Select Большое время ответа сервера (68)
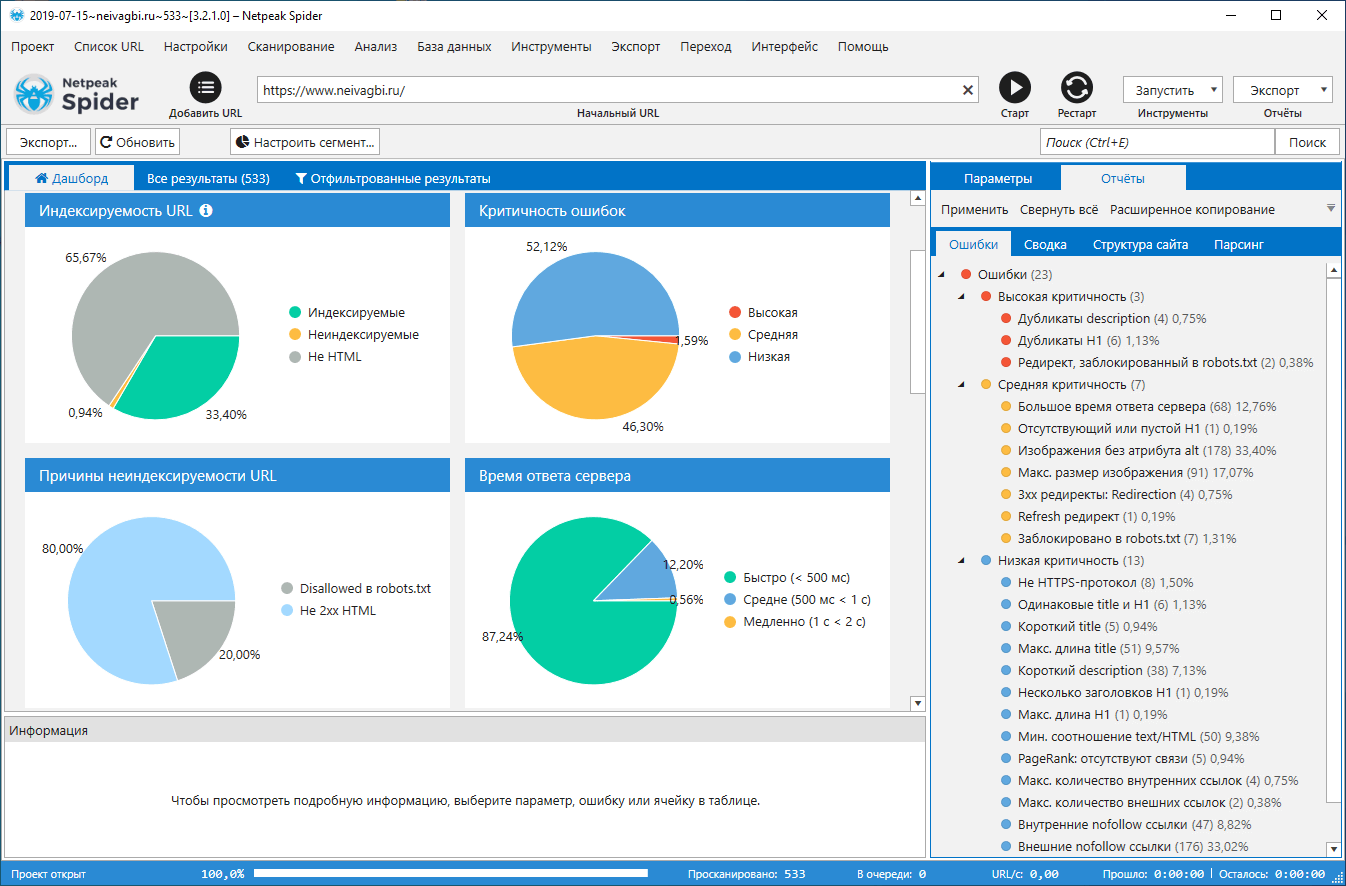Image resolution: width=1346 pixels, height=886 pixels. 1138,407
